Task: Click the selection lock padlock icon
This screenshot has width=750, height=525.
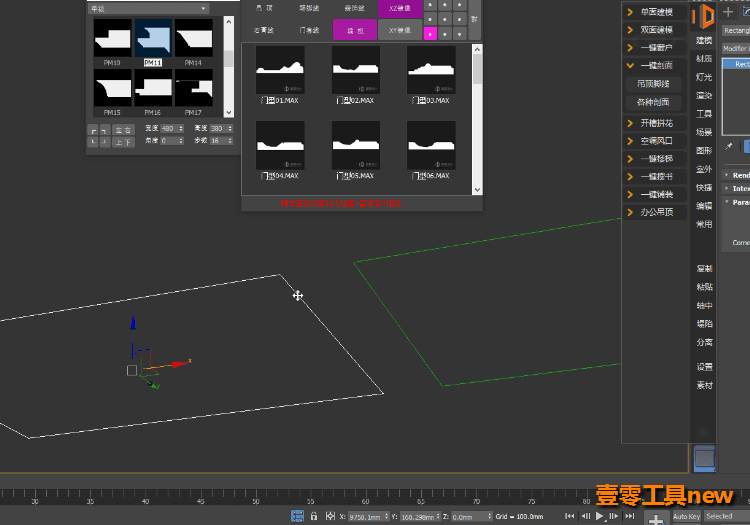Action: click(314, 516)
